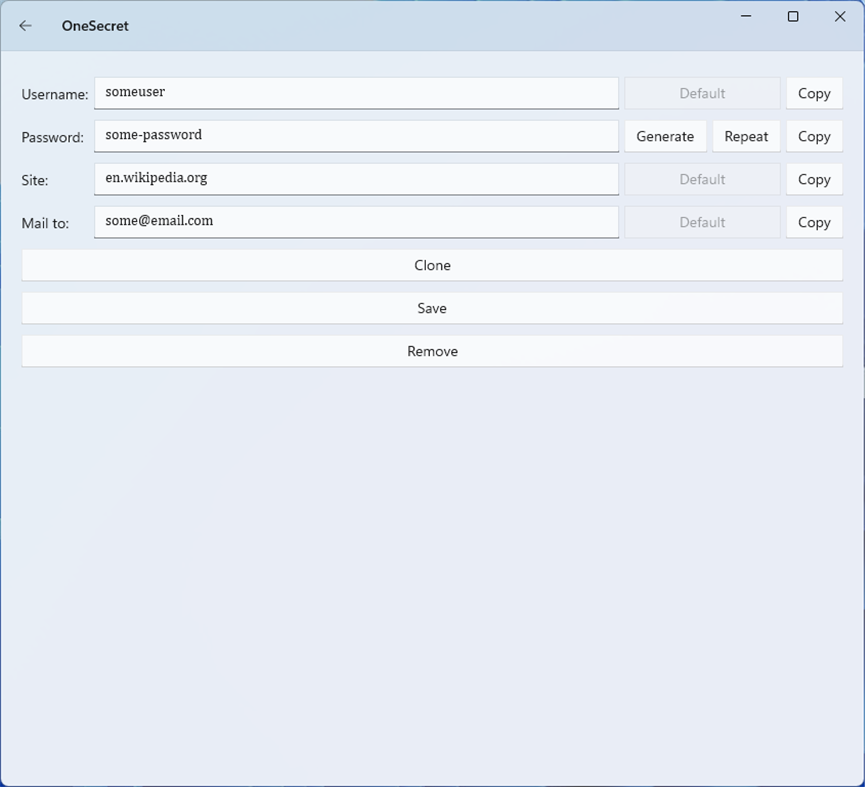Click Default next to the Username field
The height and width of the screenshot is (787, 865).
pos(702,93)
